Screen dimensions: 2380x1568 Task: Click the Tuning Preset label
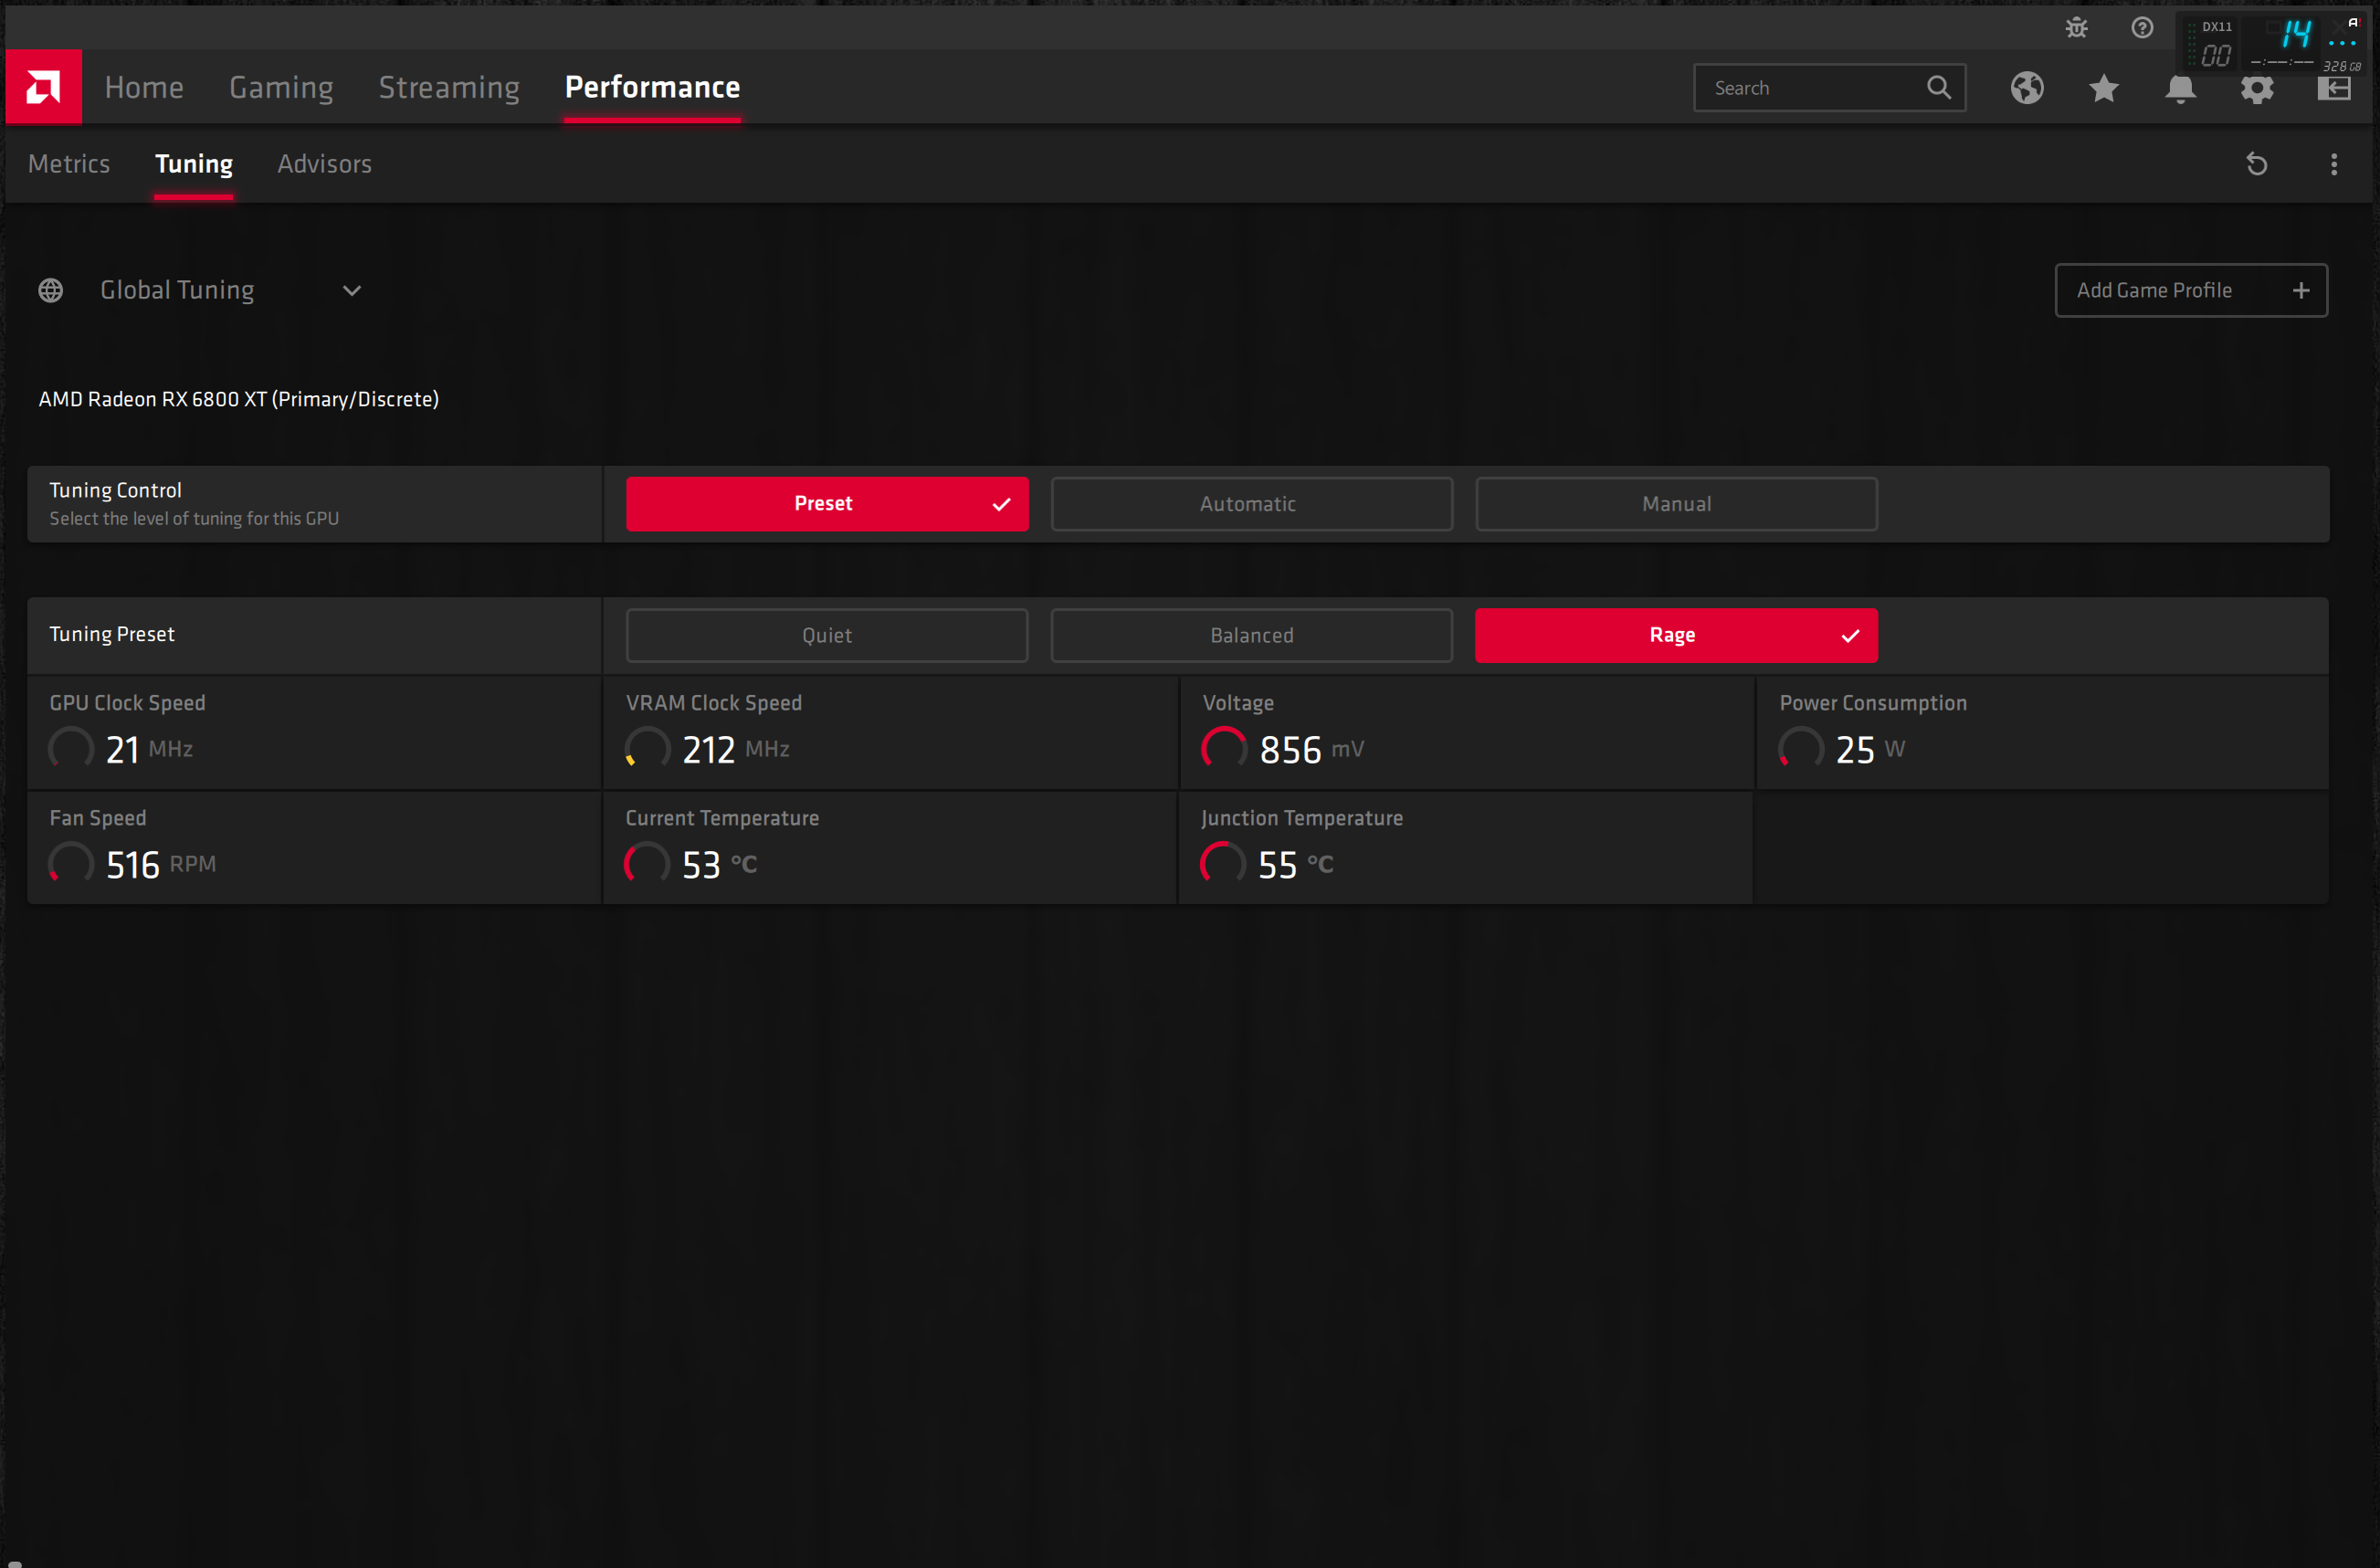[x=112, y=634]
